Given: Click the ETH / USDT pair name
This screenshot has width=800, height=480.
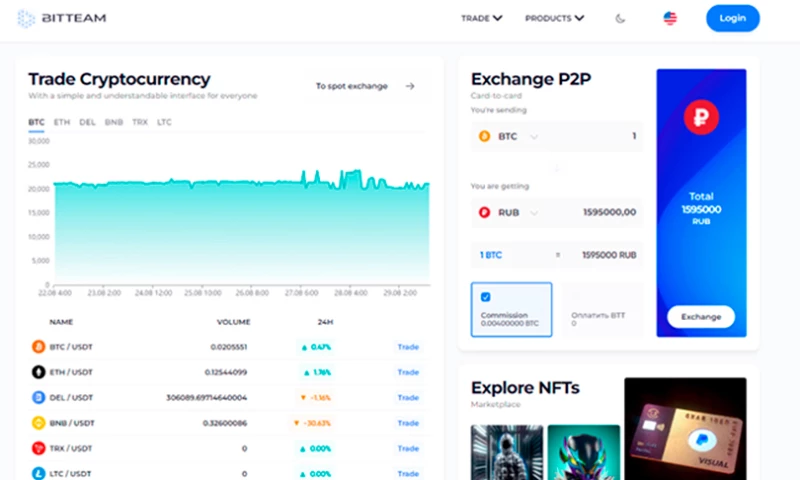Looking at the screenshot, I should [x=71, y=372].
